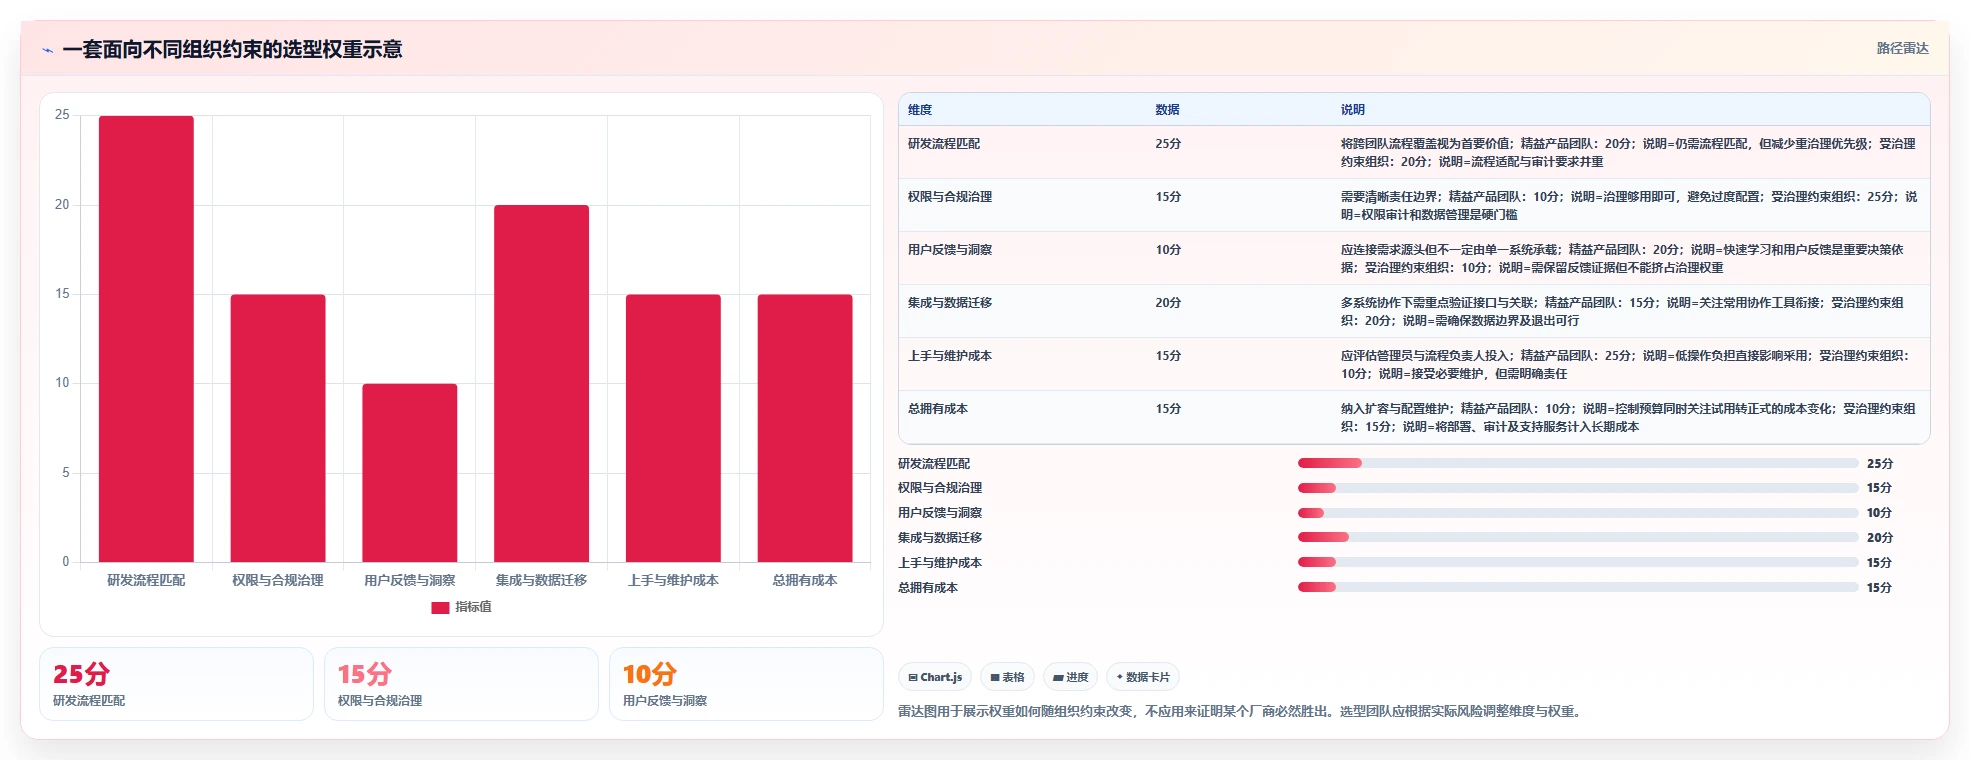Viewport: 1970px width, 760px height.
Task: Click the 10分 value beside the progress bars
Action: [1880, 513]
